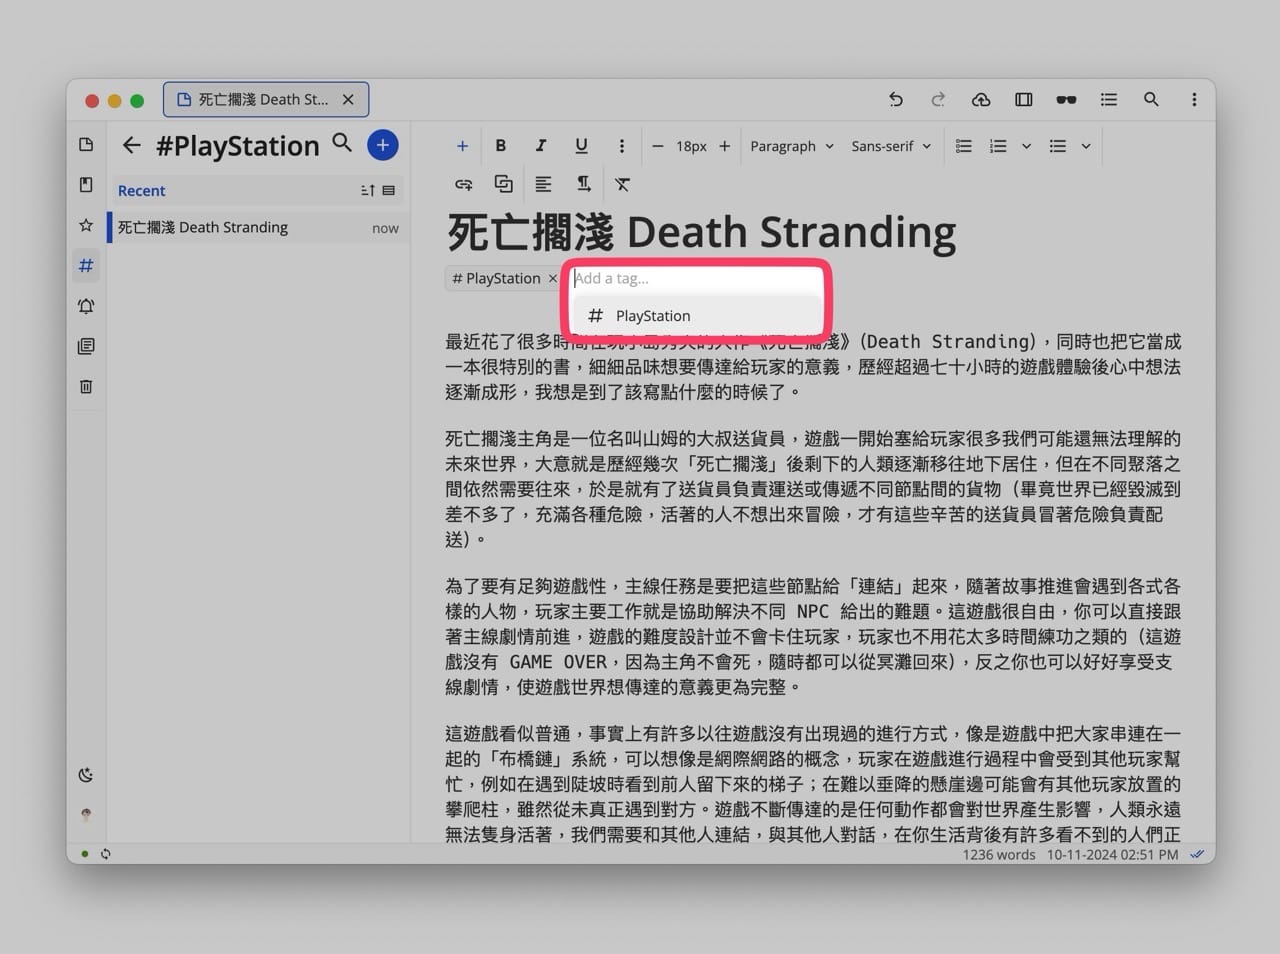This screenshot has width=1280, height=954.
Task: Show more text formatting options
Action: point(621,146)
